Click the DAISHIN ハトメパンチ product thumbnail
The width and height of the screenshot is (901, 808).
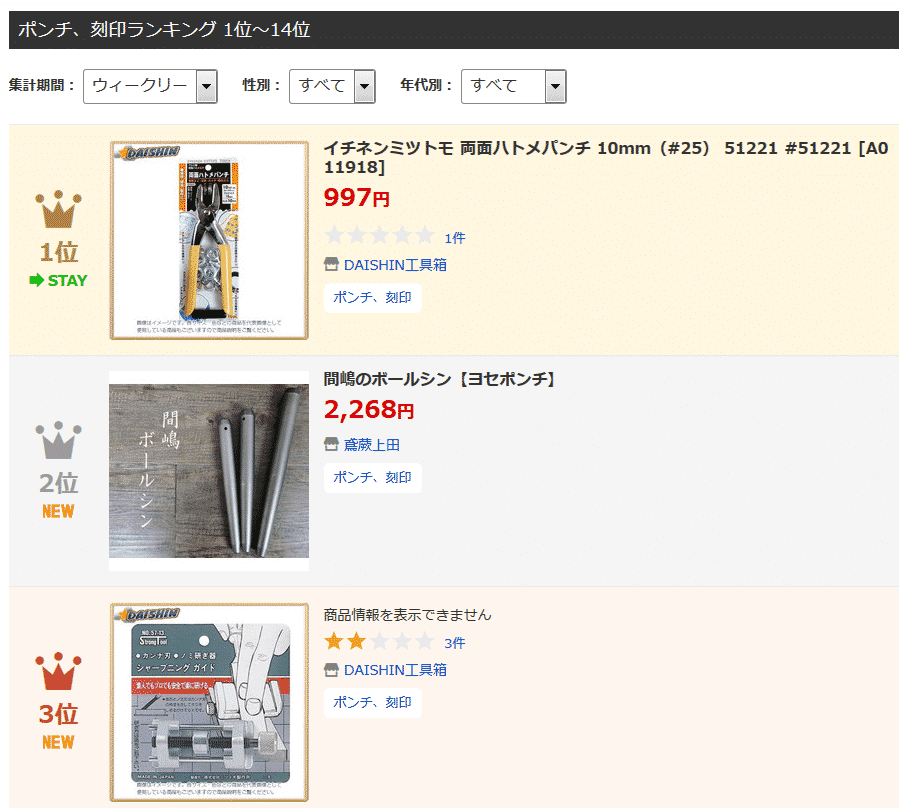[209, 240]
